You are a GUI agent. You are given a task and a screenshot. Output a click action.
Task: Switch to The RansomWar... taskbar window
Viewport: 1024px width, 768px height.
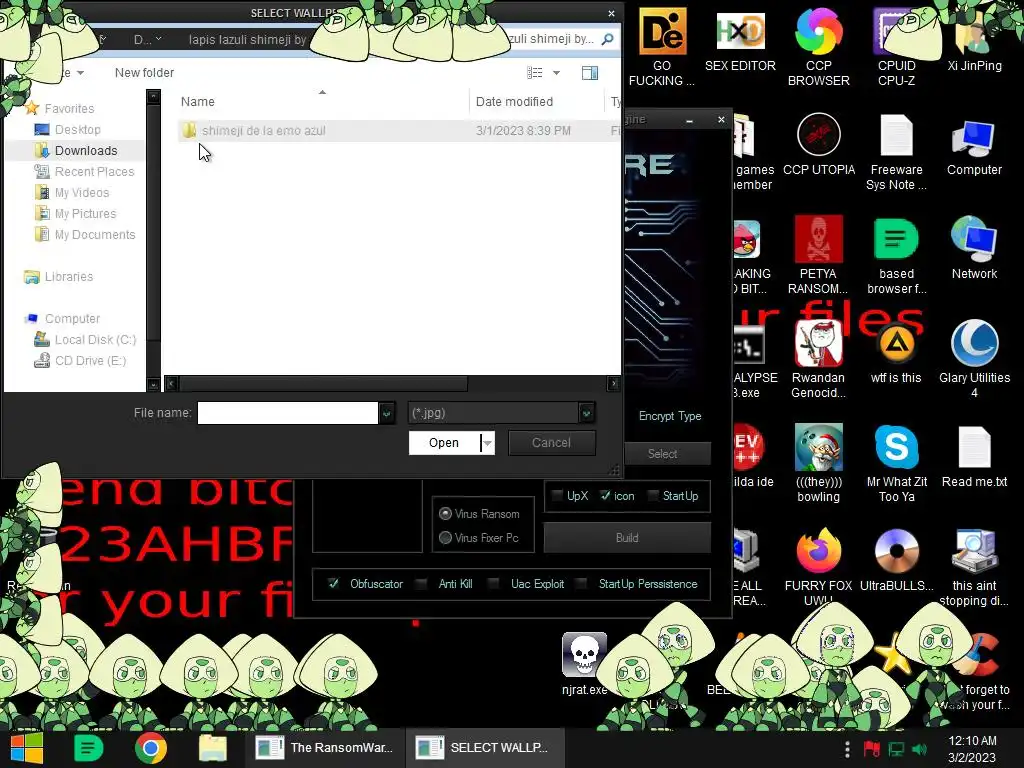(x=325, y=748)
